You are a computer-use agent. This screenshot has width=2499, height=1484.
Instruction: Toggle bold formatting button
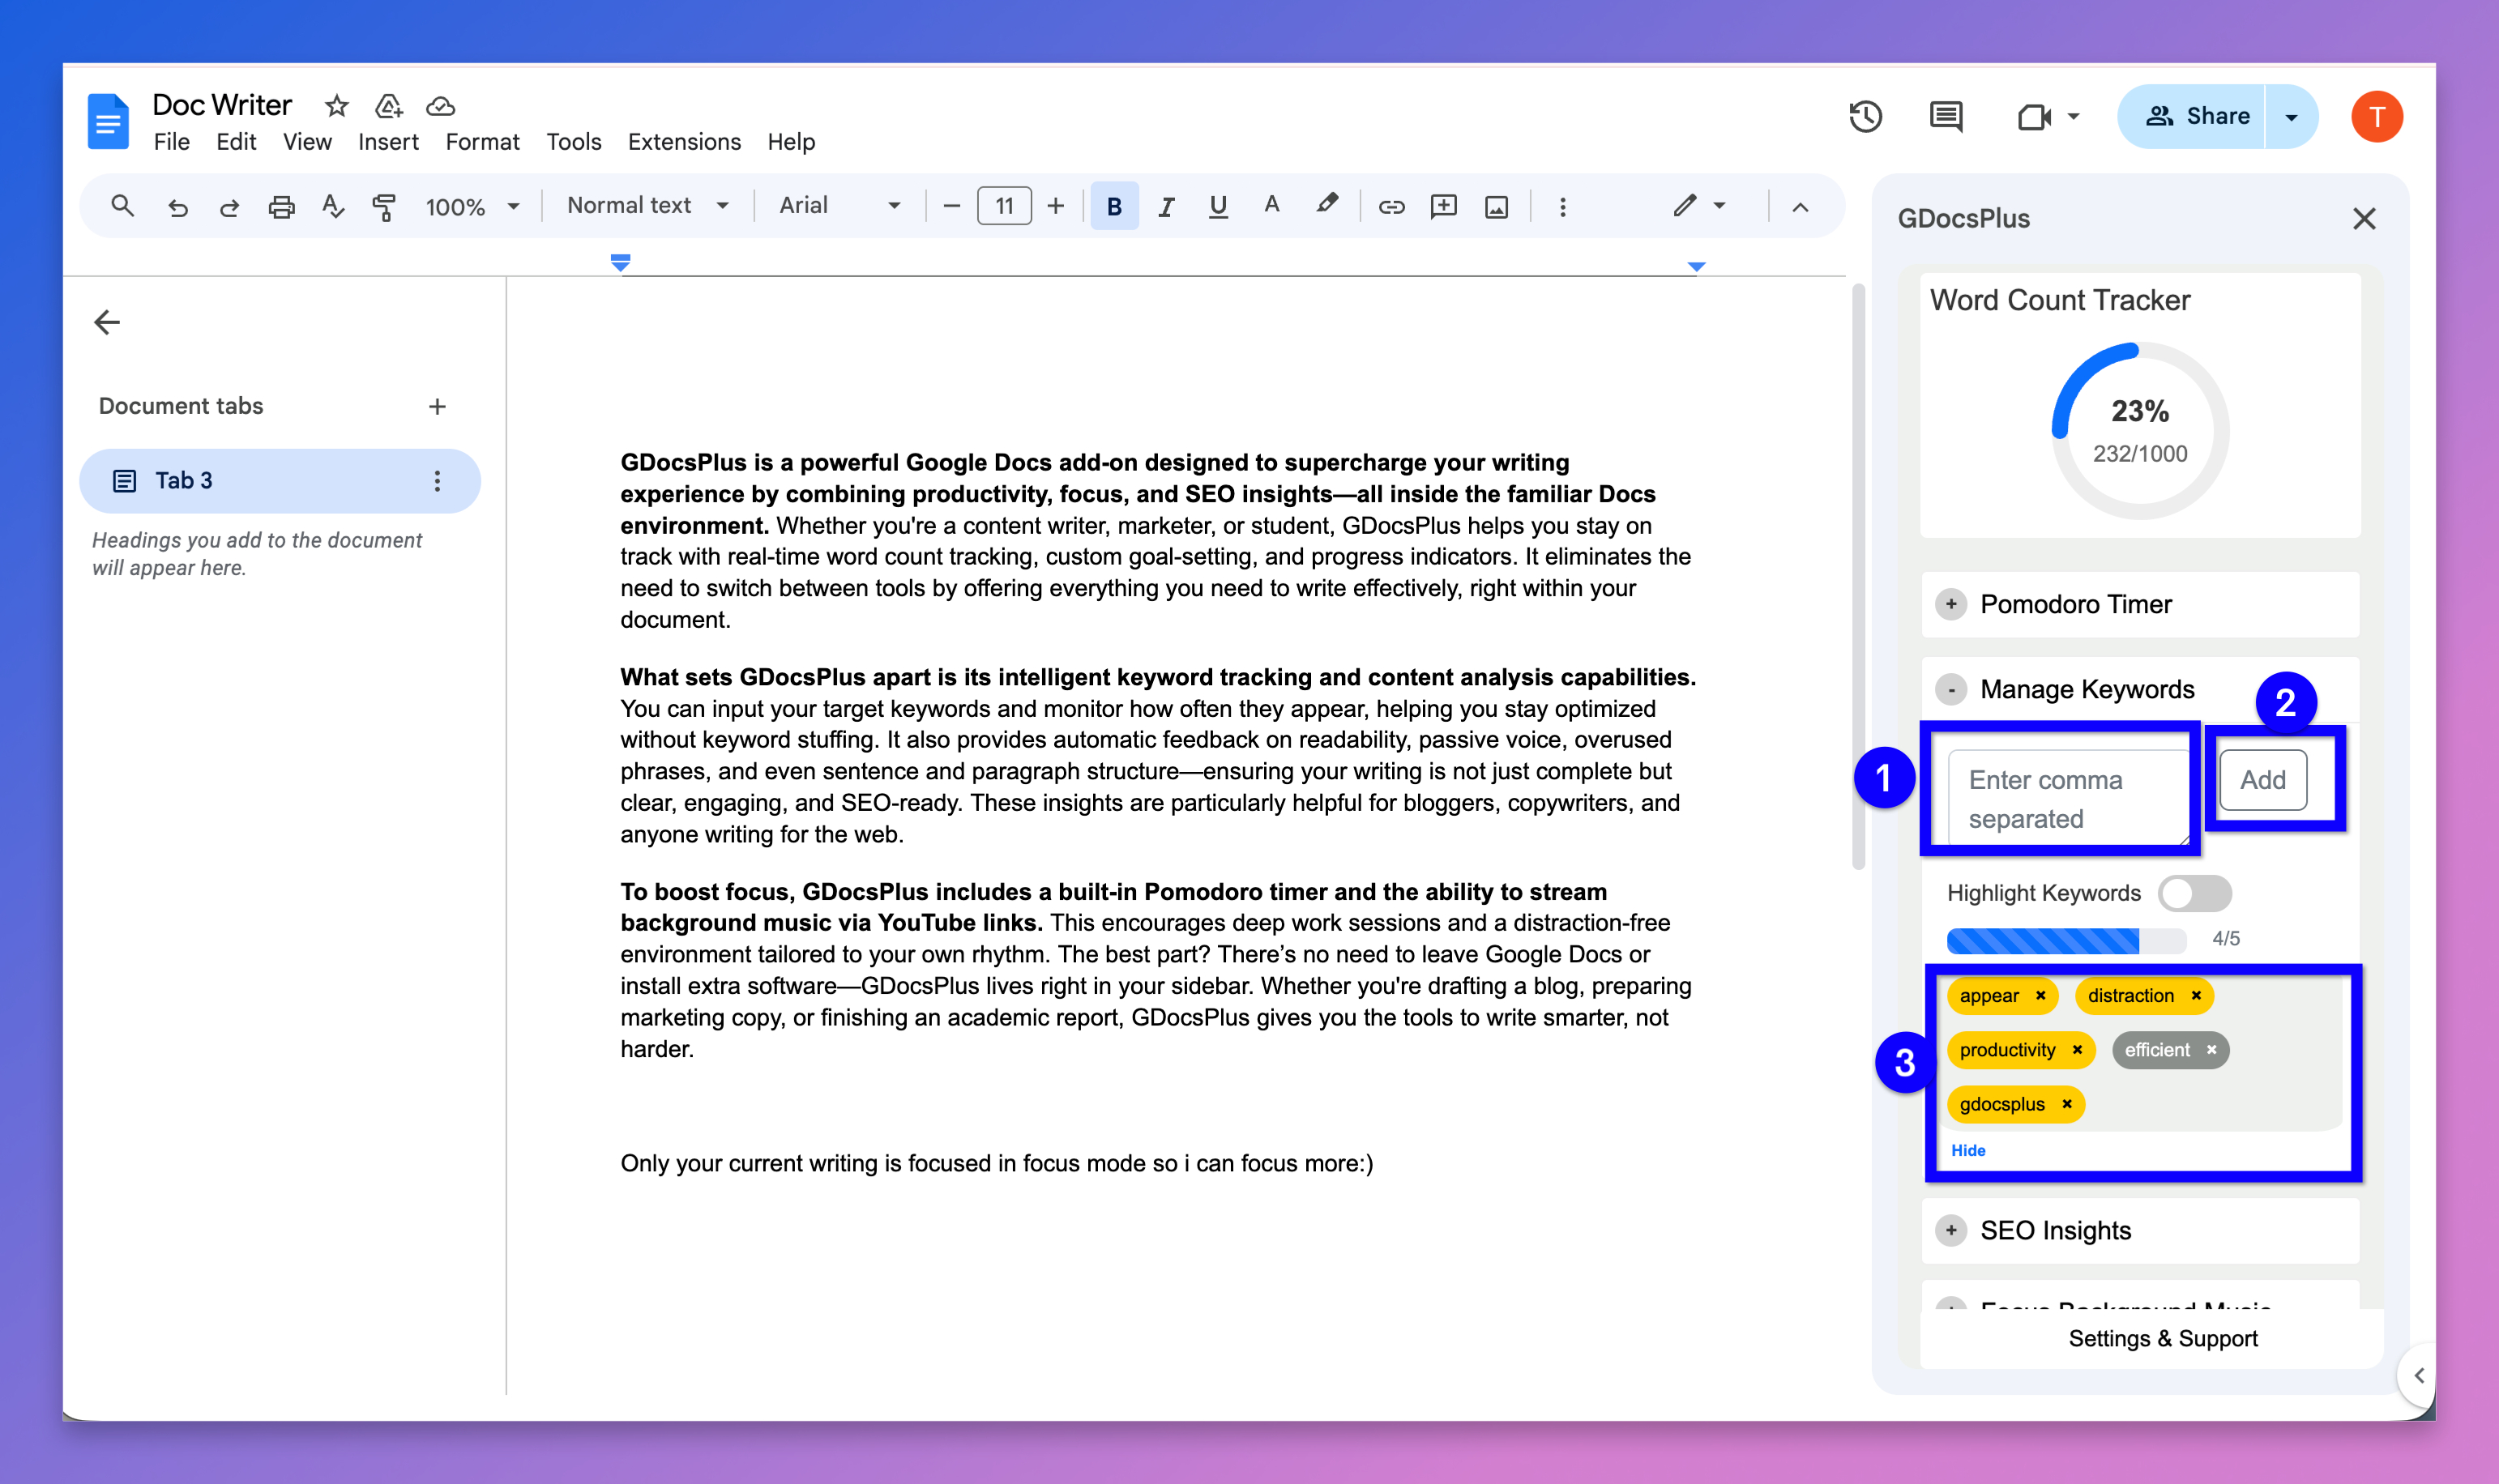1114,207
